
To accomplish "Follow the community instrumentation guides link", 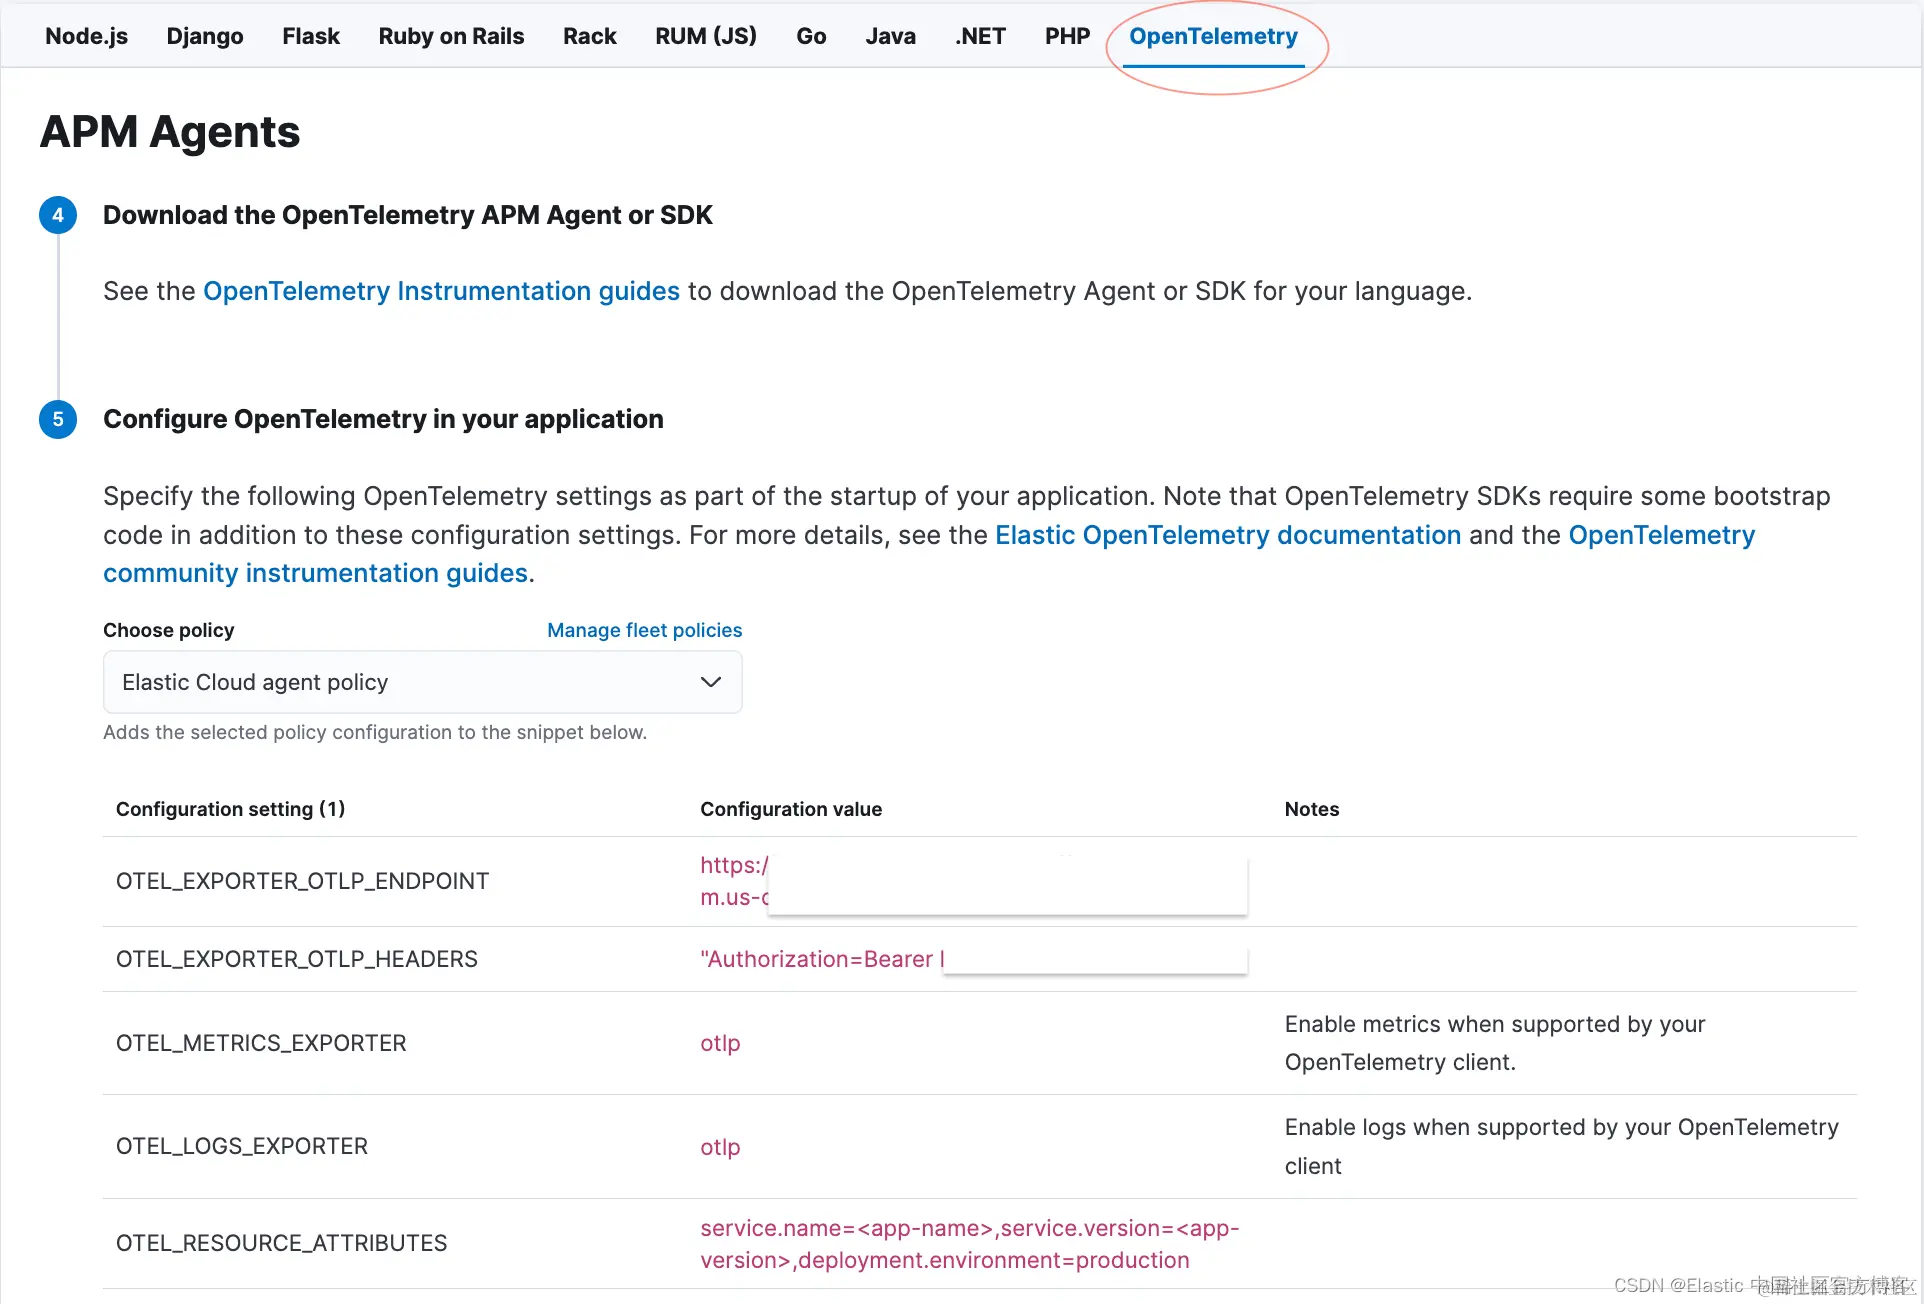I will 315,573.
